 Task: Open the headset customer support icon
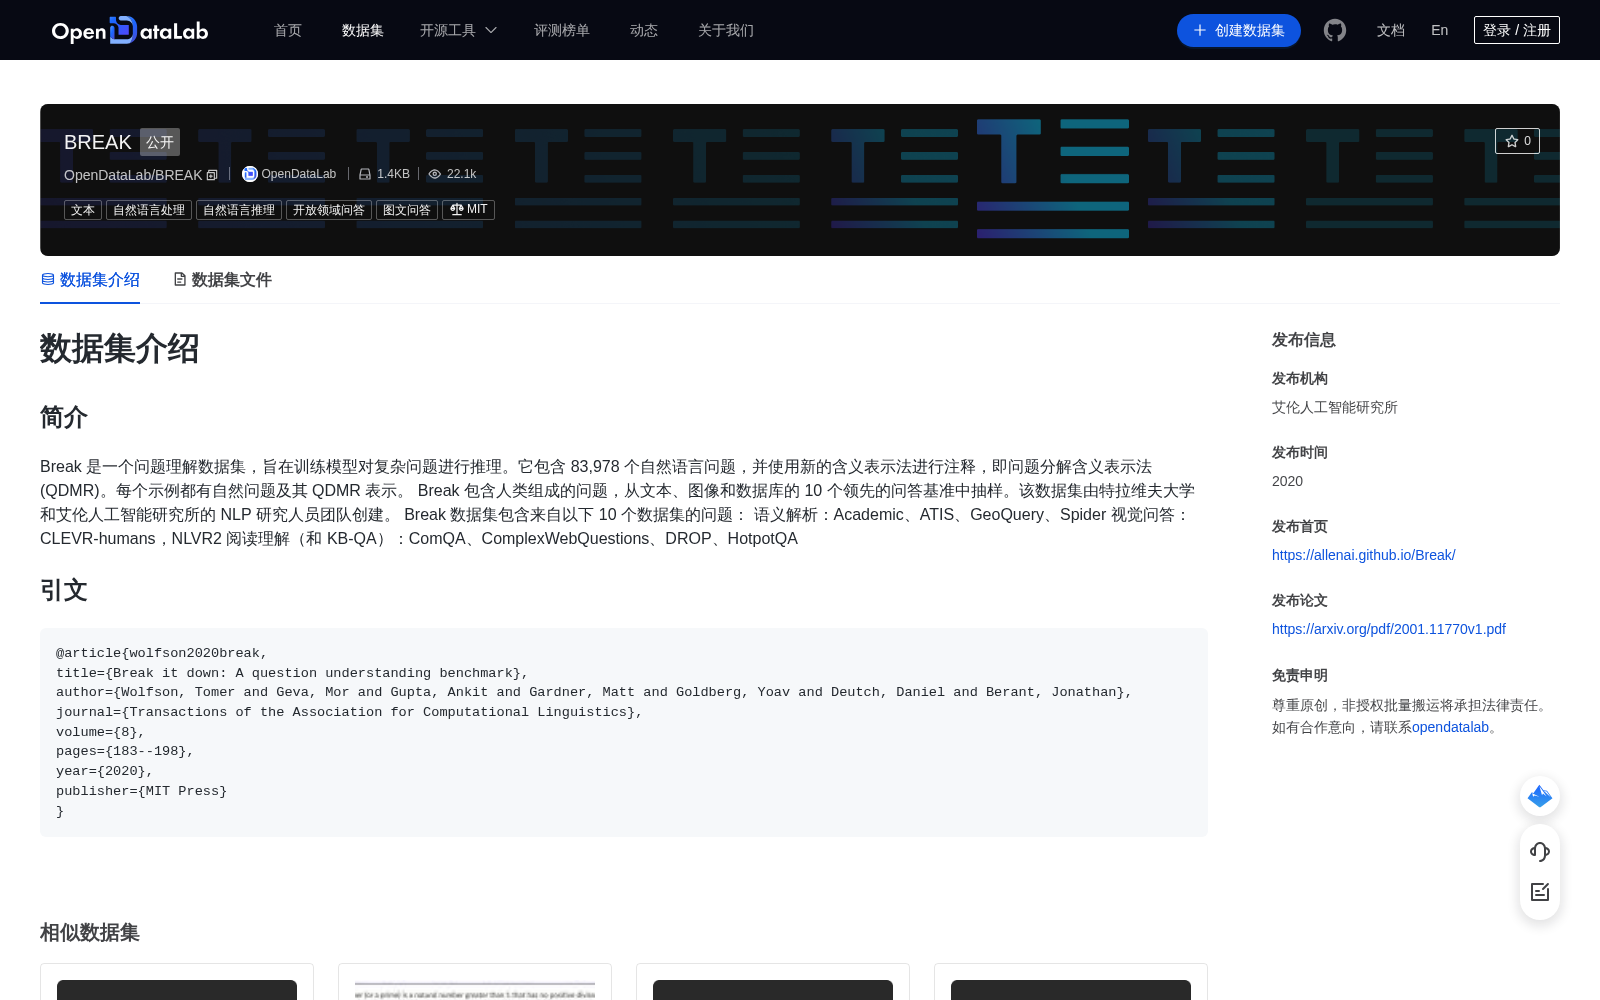coord(1540,852)
